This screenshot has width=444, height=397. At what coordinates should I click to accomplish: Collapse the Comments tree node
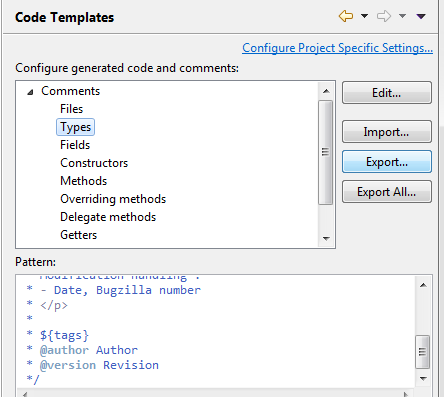(x=30, y=92)
